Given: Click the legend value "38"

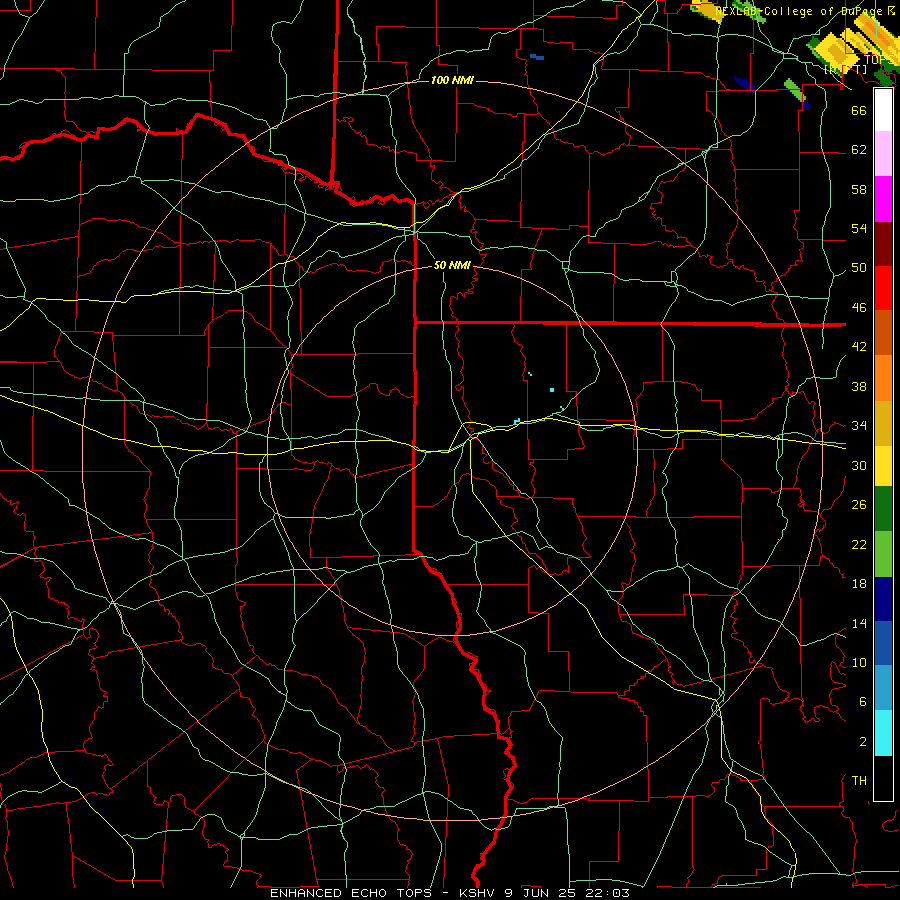Looking at the screenshot, I should click(x=859, y=386).
